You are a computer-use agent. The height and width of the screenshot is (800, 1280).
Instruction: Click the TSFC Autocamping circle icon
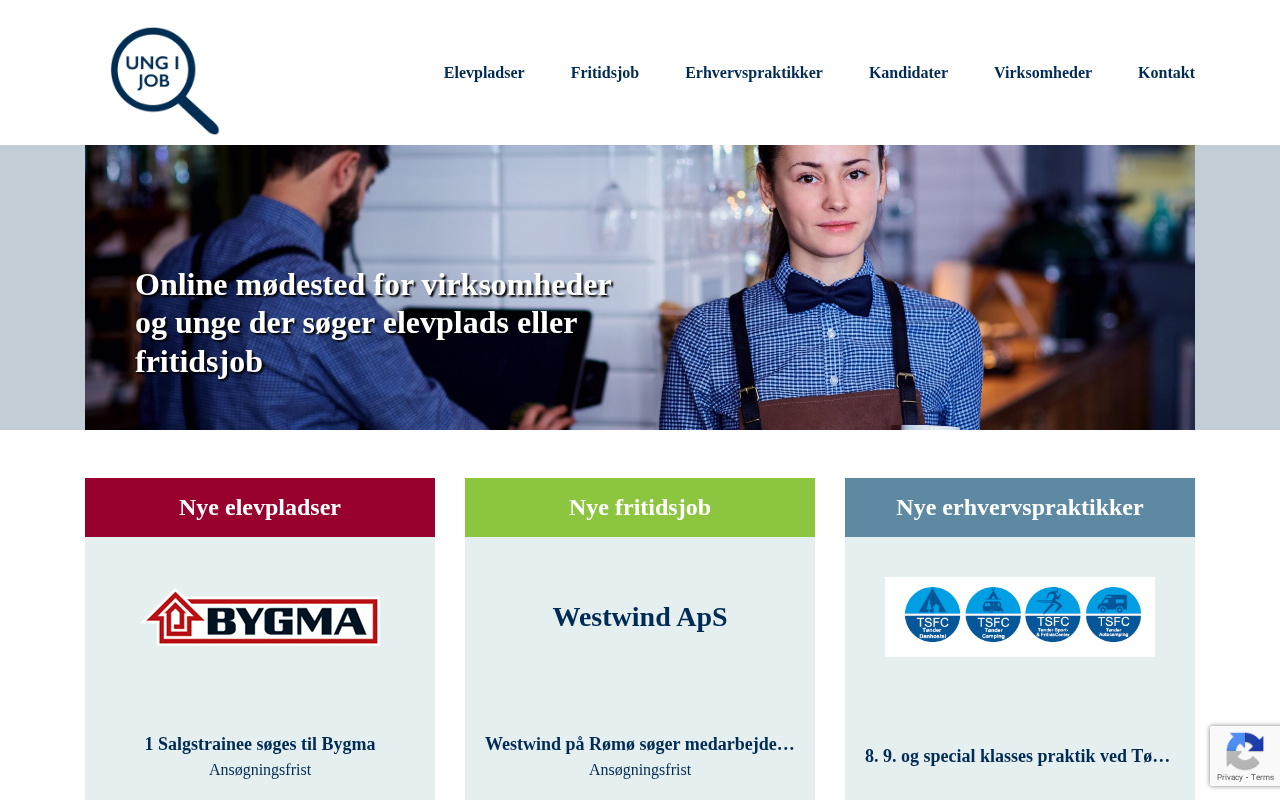[x=1113, y=614]
